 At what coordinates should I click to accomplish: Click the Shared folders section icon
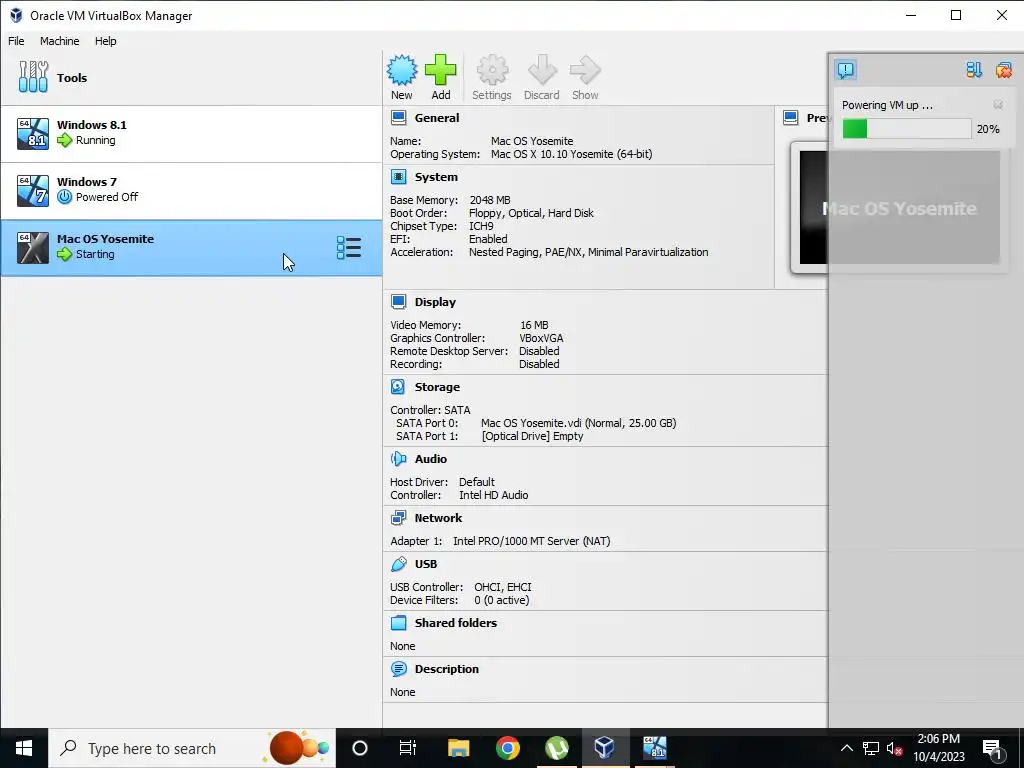pyautogui.click(x=398, y=622)
